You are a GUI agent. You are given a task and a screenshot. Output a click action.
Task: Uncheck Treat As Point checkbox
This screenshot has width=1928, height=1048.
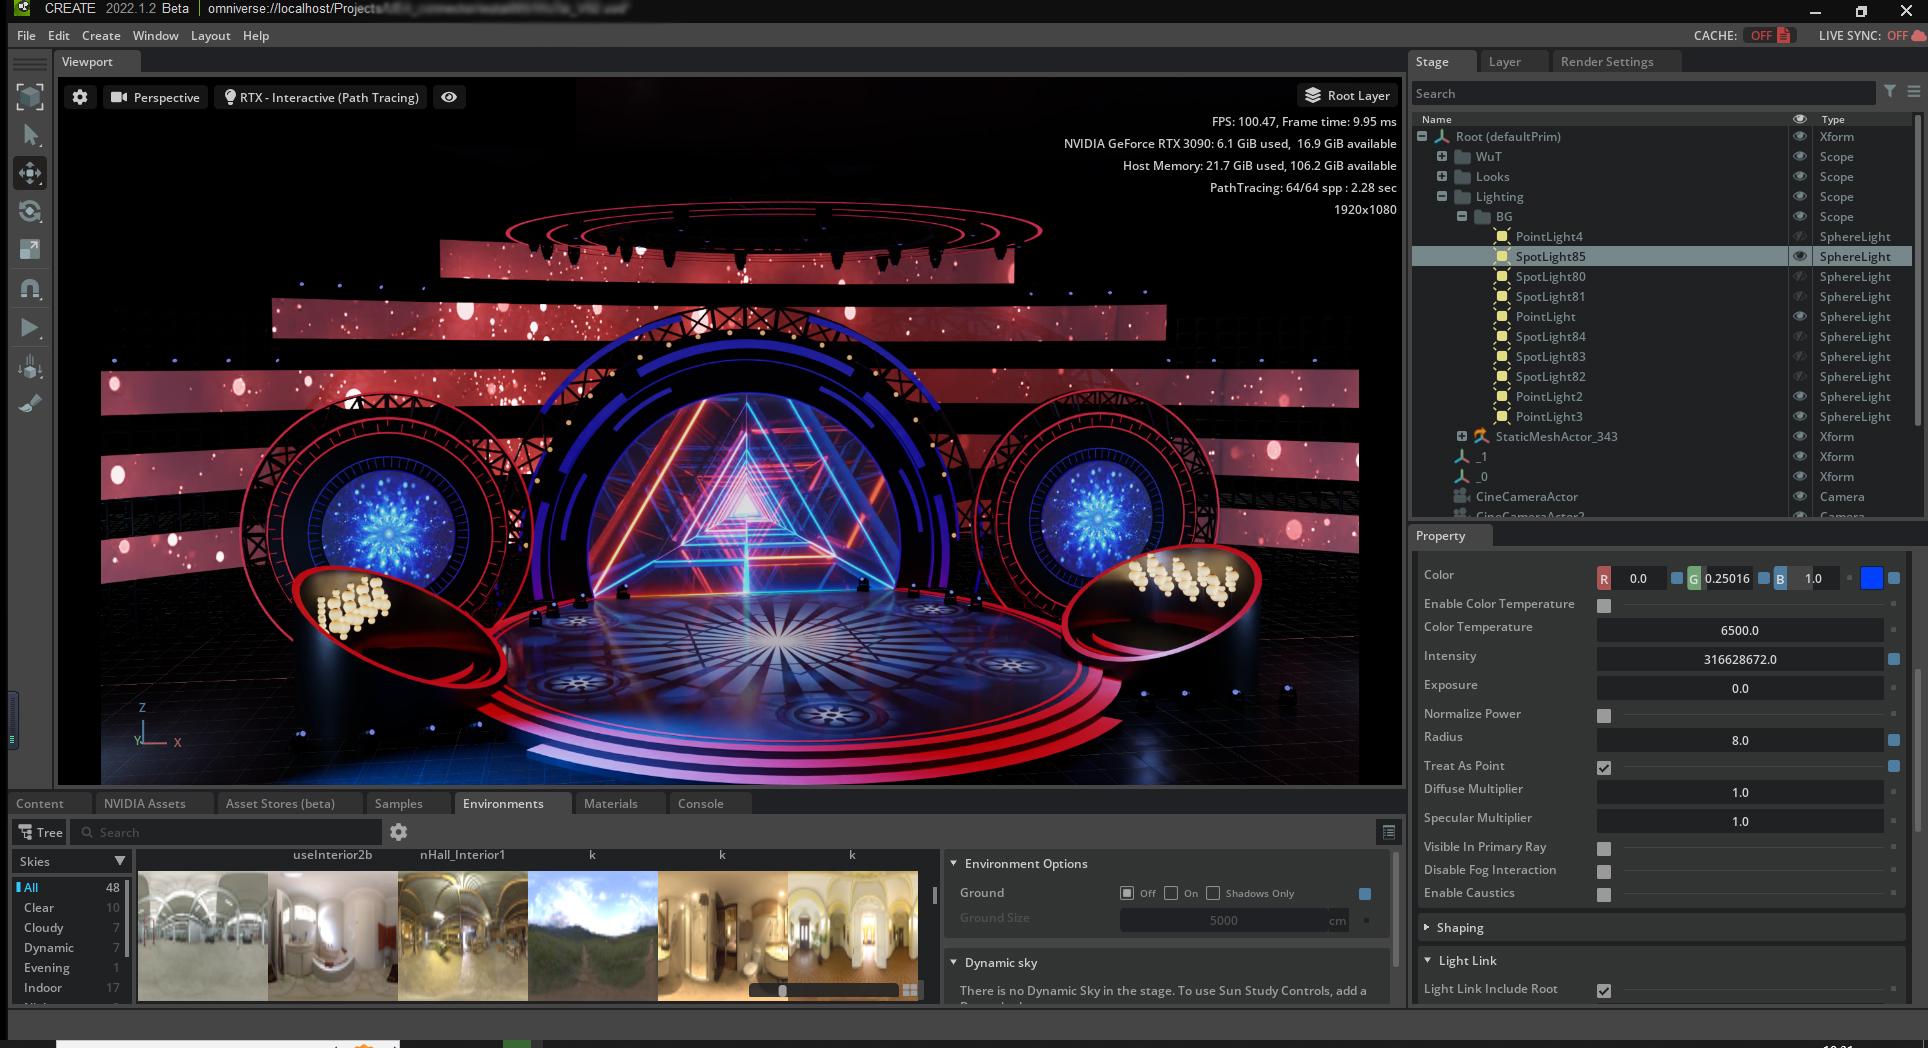(x=1604, y=768)
